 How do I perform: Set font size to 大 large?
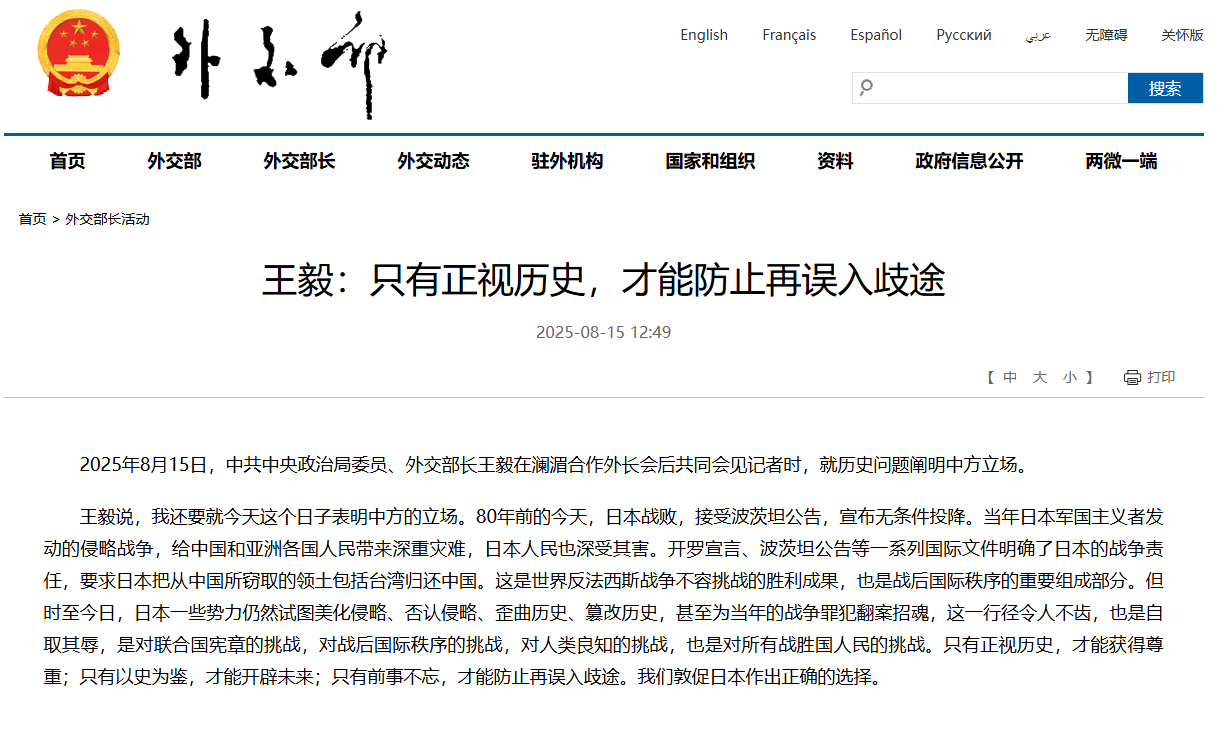(x=1040, y=377)
